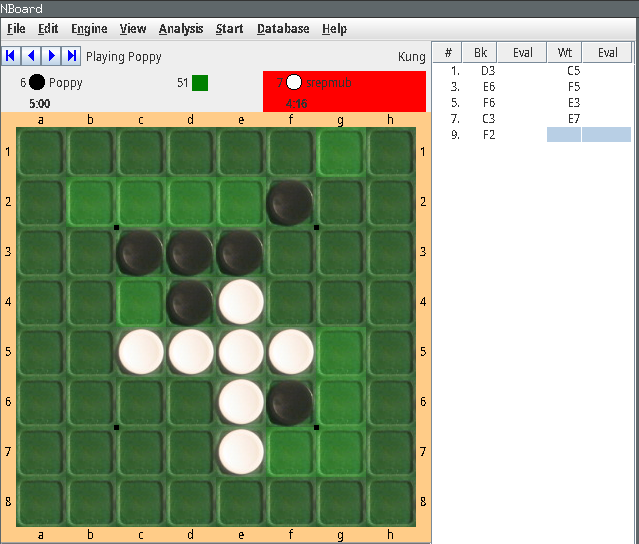Play a disc on square g7

click(x=341, y=452)
